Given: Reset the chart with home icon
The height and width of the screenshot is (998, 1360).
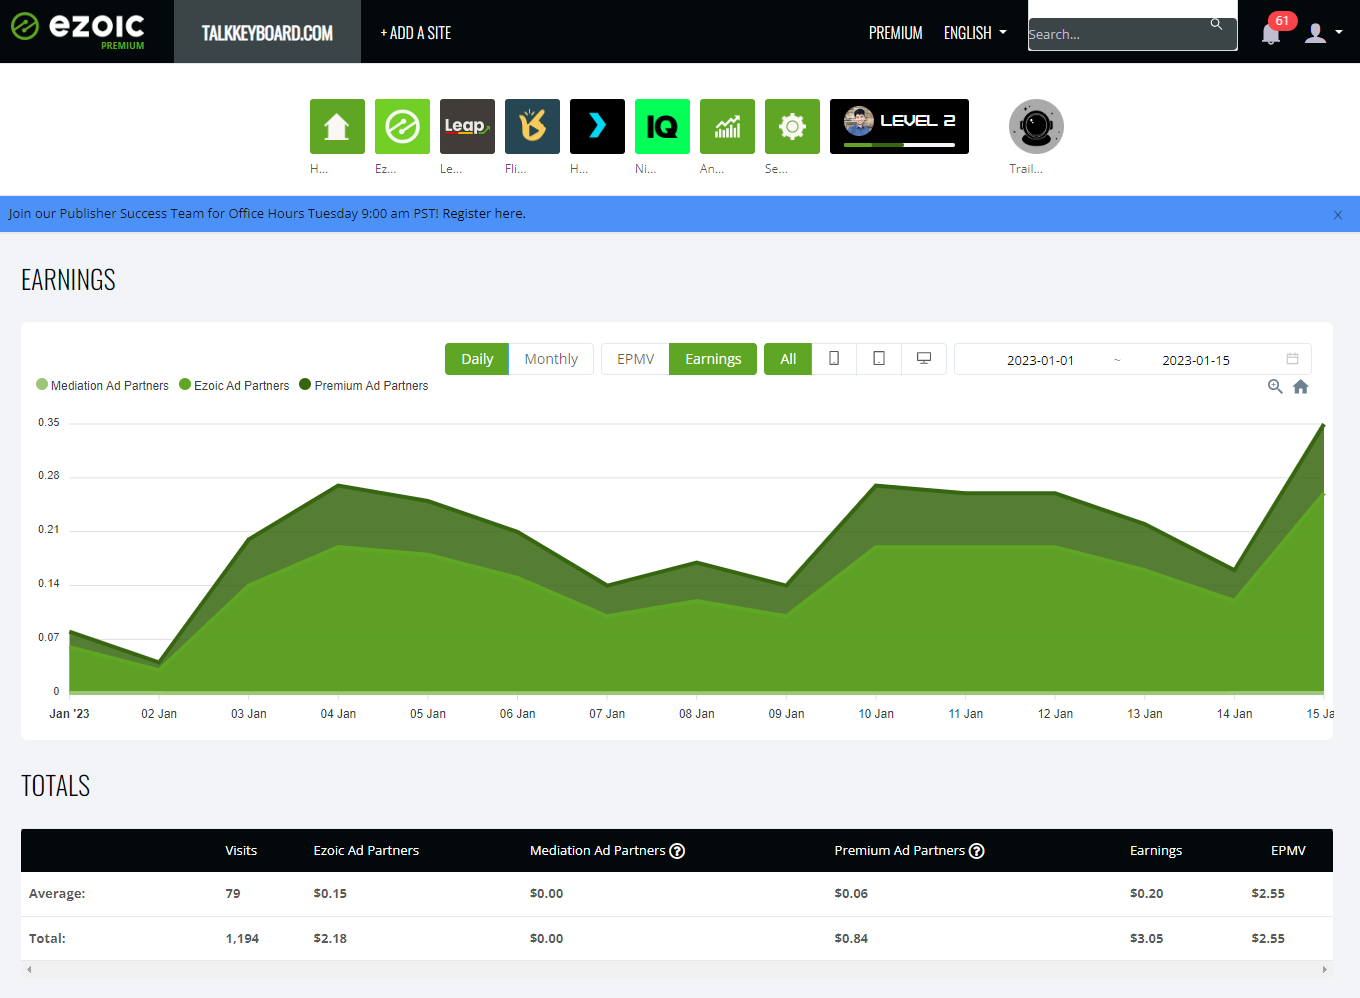Looking at the screenshot, I should [x=1301, y=386].
